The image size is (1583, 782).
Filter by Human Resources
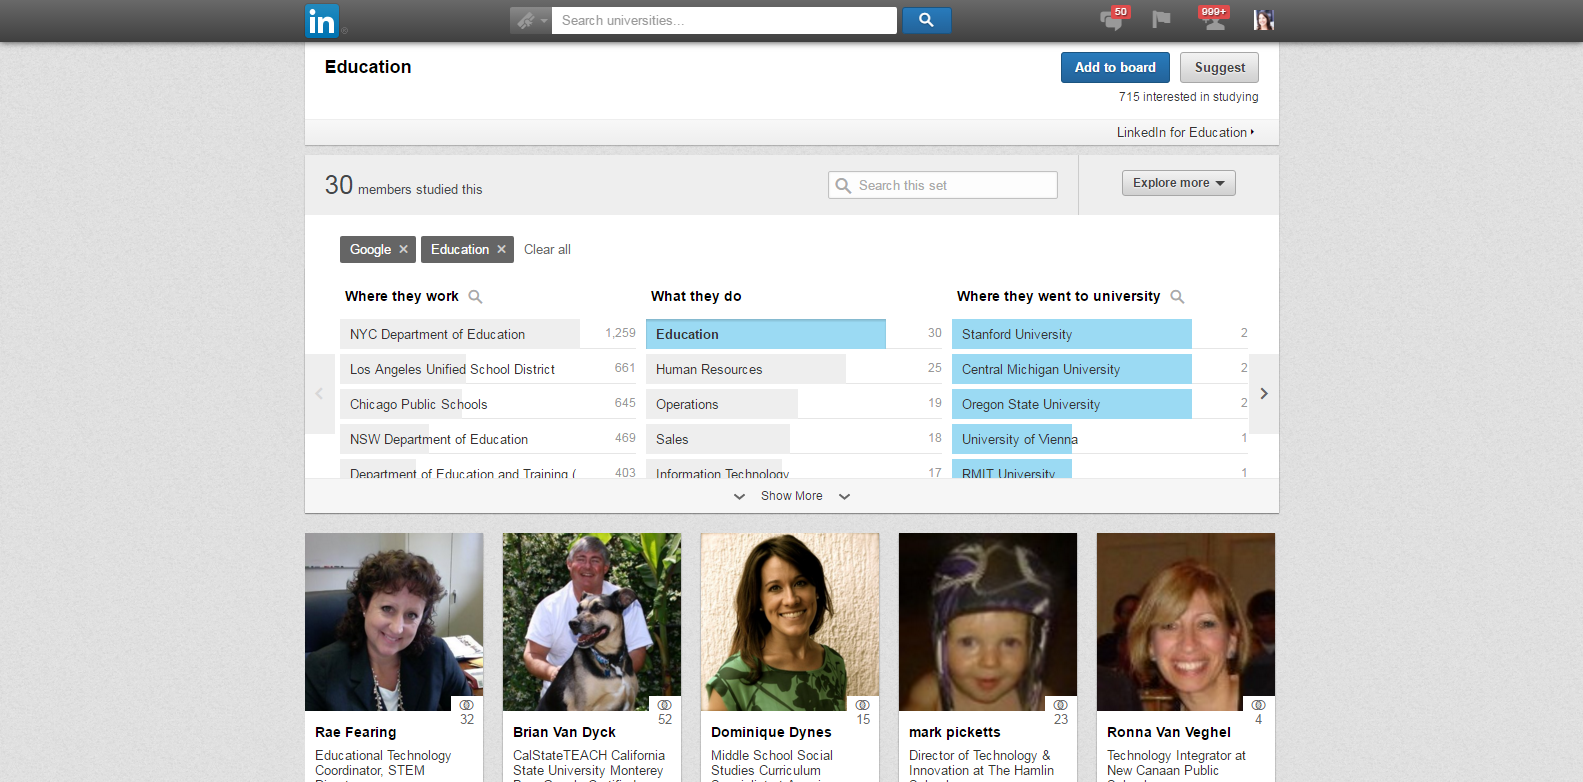794,369
